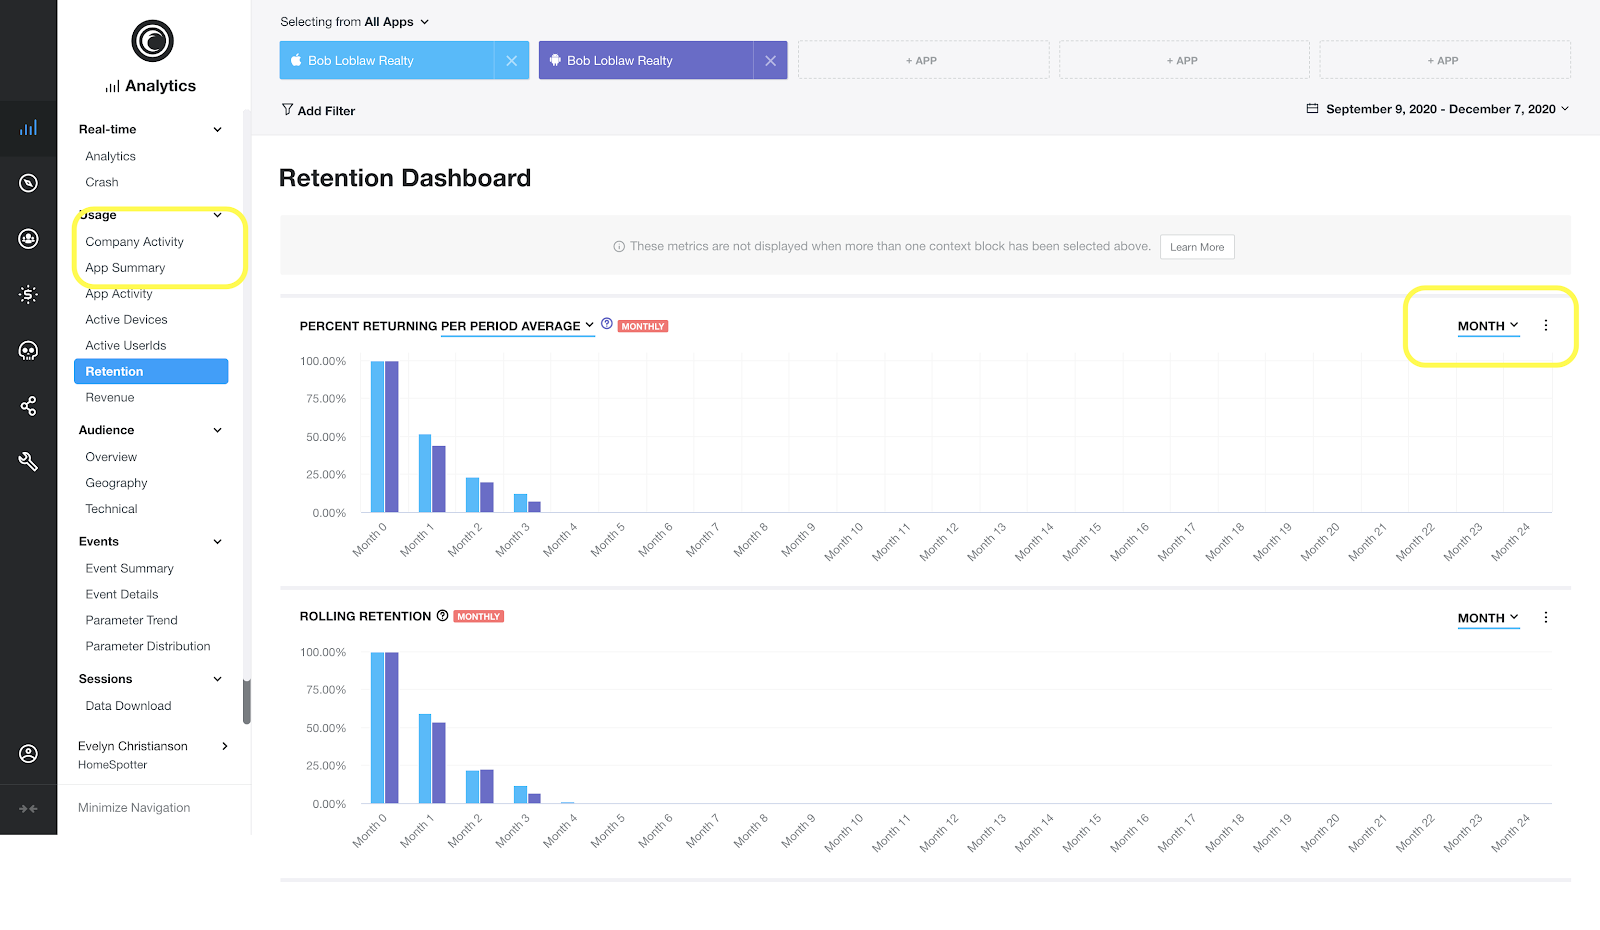This screenshot has width=1600, height=930.
Task: Open the real-time compass icon in sidebar
Action: (x=29, y=183)
